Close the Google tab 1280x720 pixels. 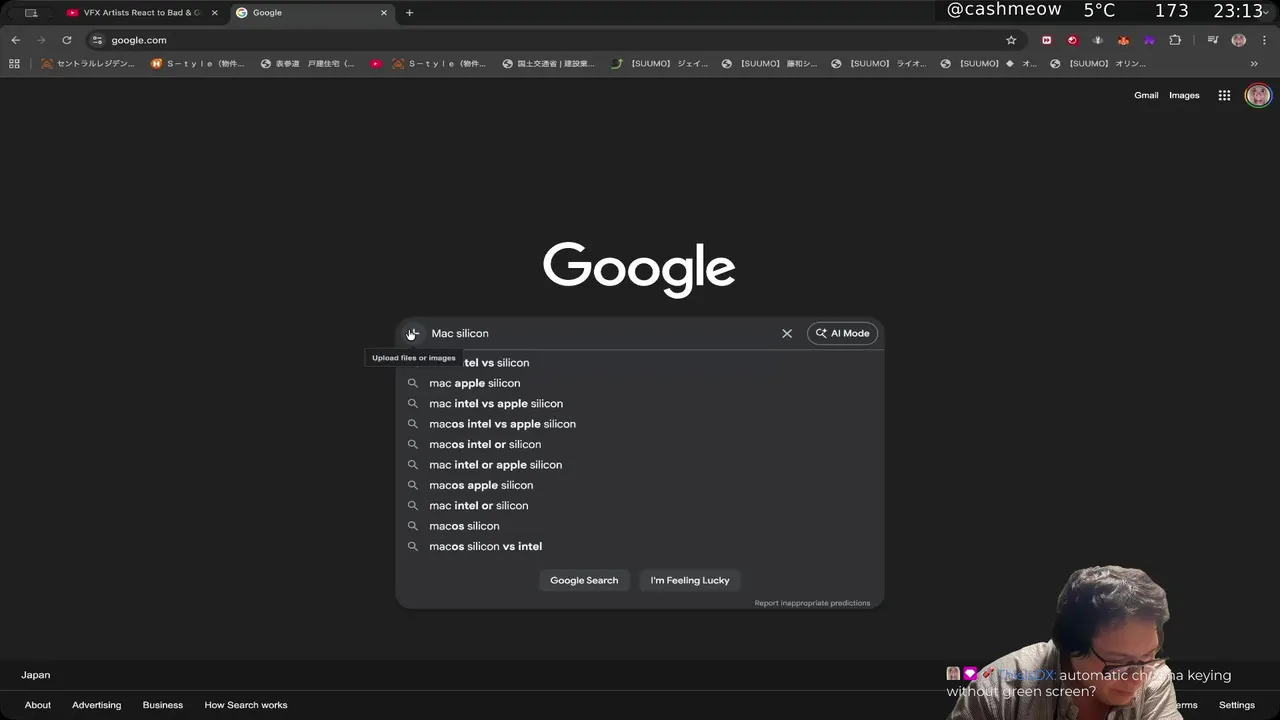tap(384, 13)
